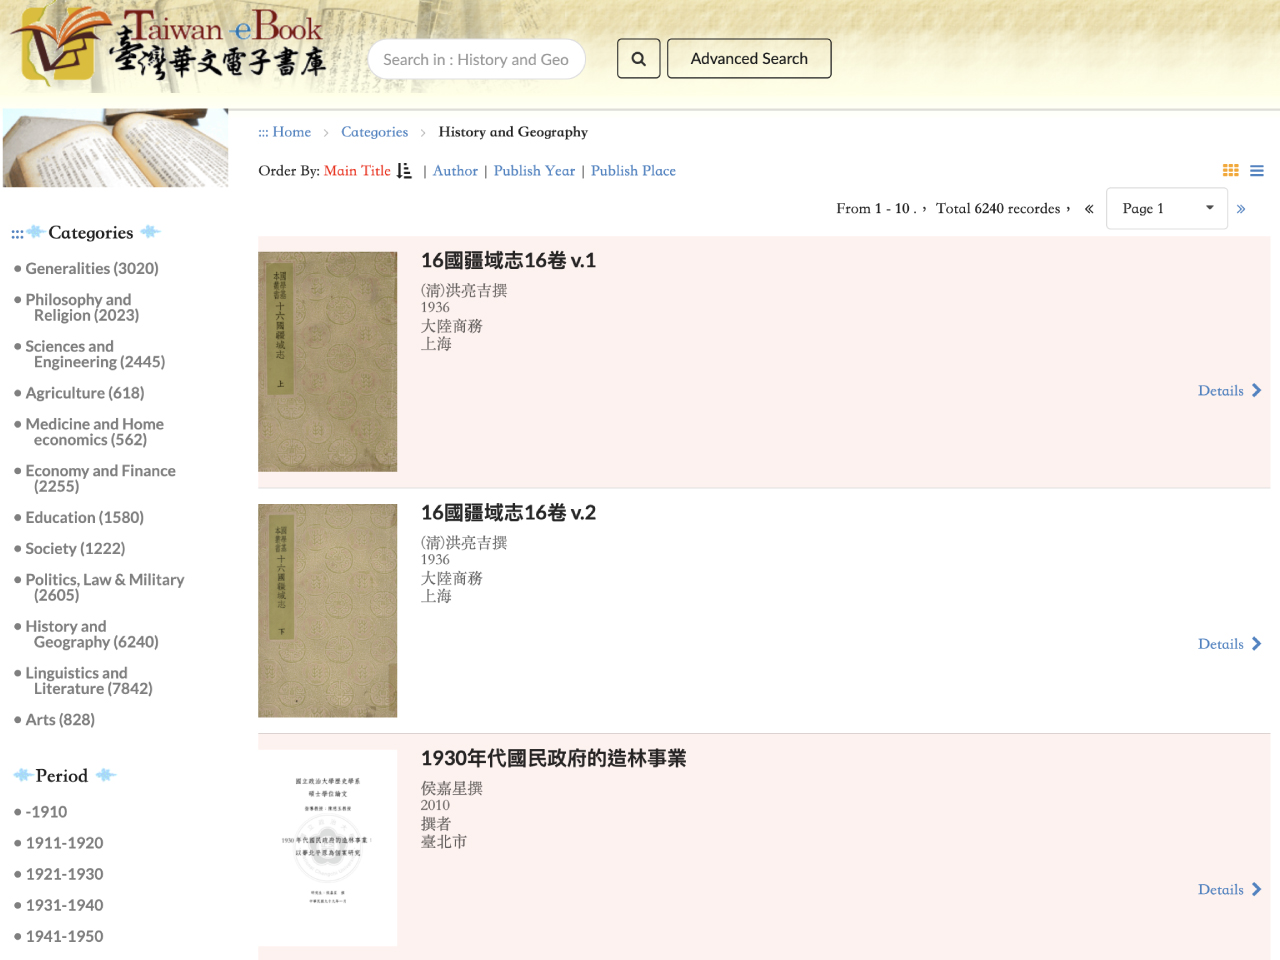Open Details for 16國疆域志16卷 v.1
This screenshot has height=960, width=1280.
pyautogui.click(x=1230, y=391)
